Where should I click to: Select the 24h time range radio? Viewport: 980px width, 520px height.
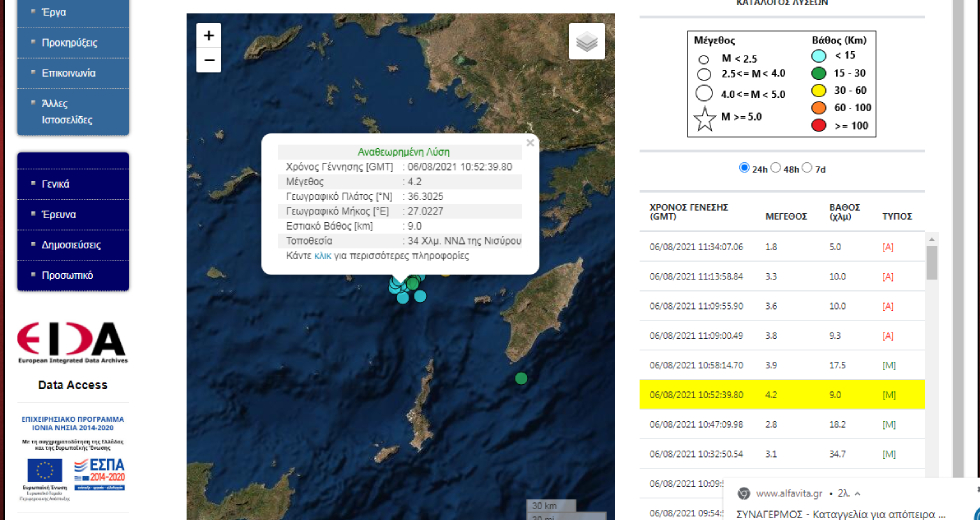744,168
